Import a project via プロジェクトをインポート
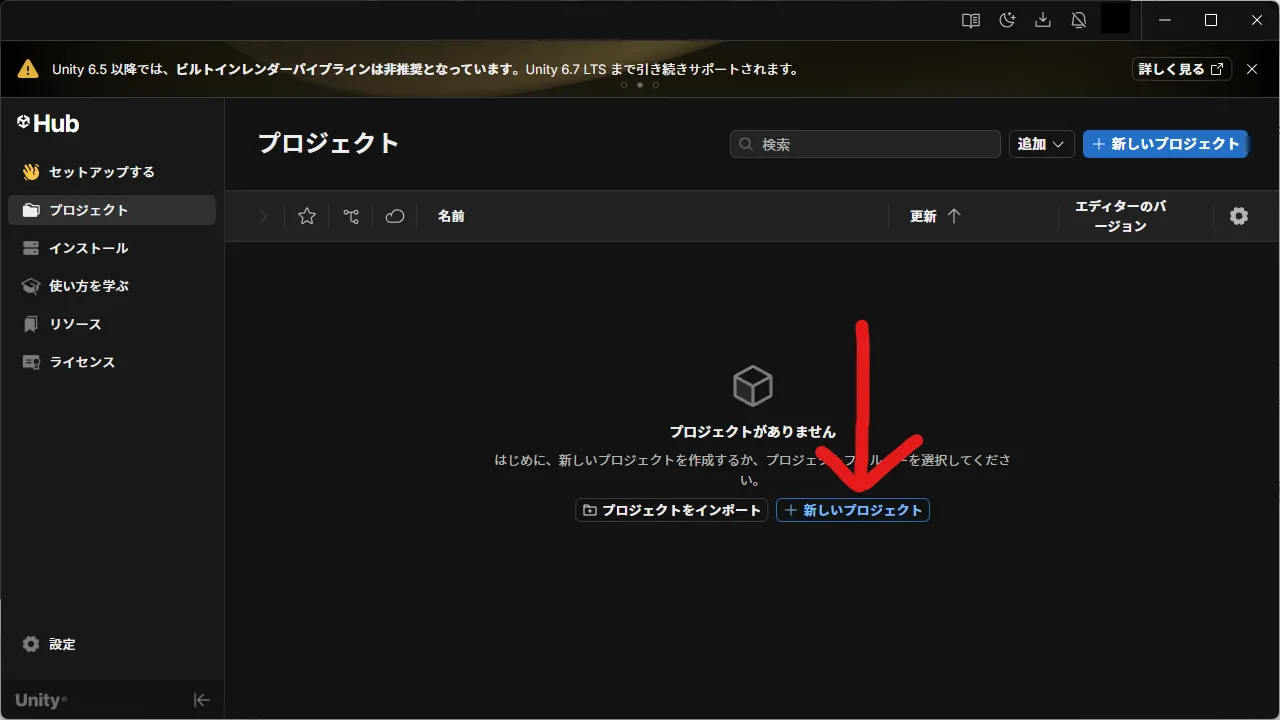The width and height of the screenshot is (1280, 720). tap(671, 509)
